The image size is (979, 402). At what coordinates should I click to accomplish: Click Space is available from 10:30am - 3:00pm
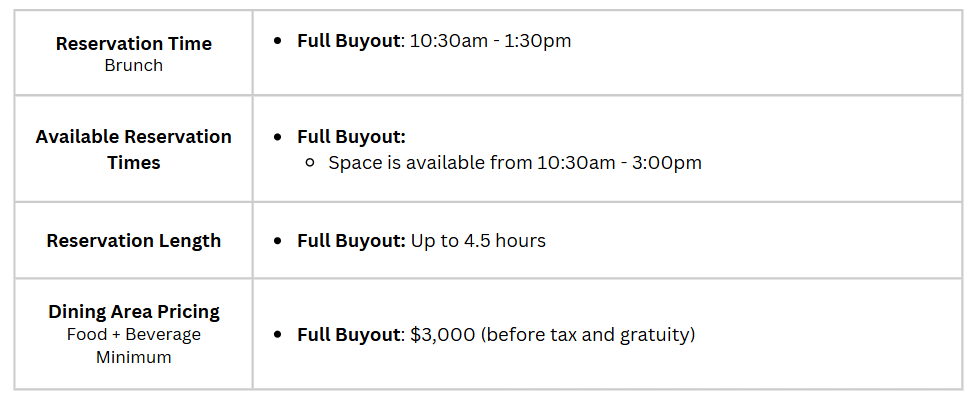515,163
